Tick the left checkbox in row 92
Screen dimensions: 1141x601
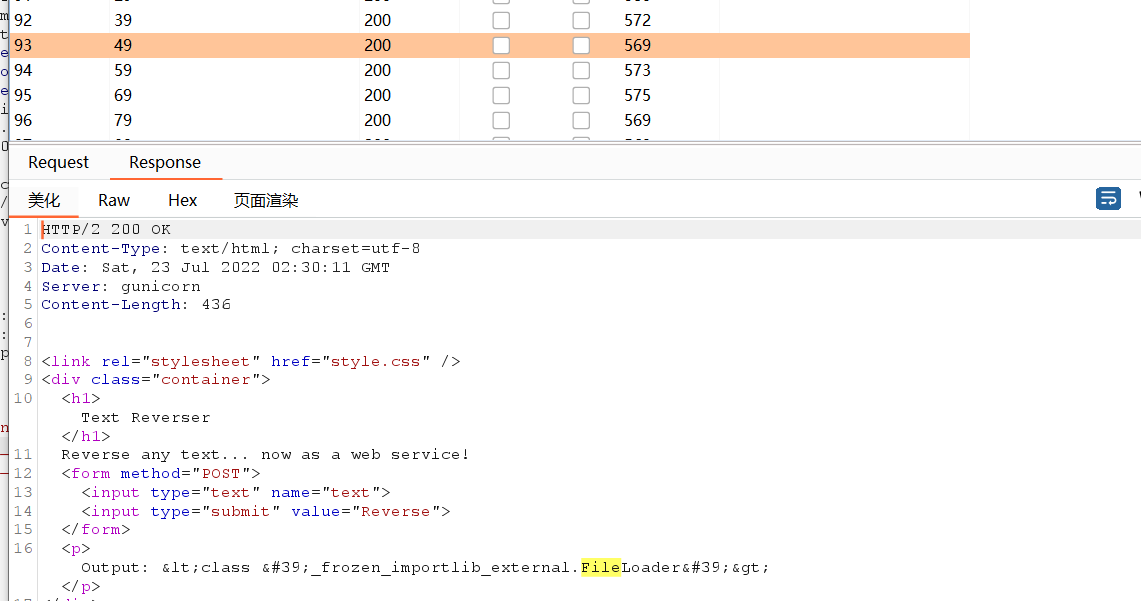[x=501, y=20]
